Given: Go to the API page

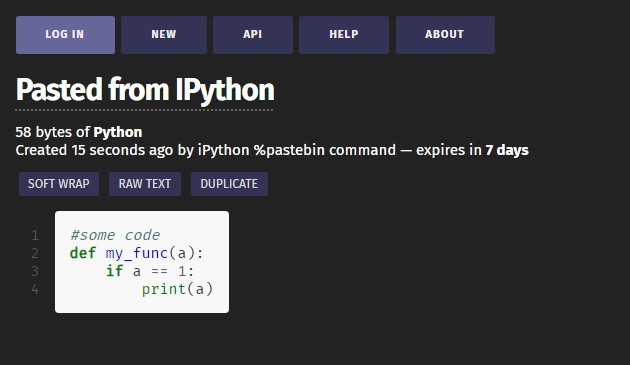Looking at the screenshot, I should 253,35.
